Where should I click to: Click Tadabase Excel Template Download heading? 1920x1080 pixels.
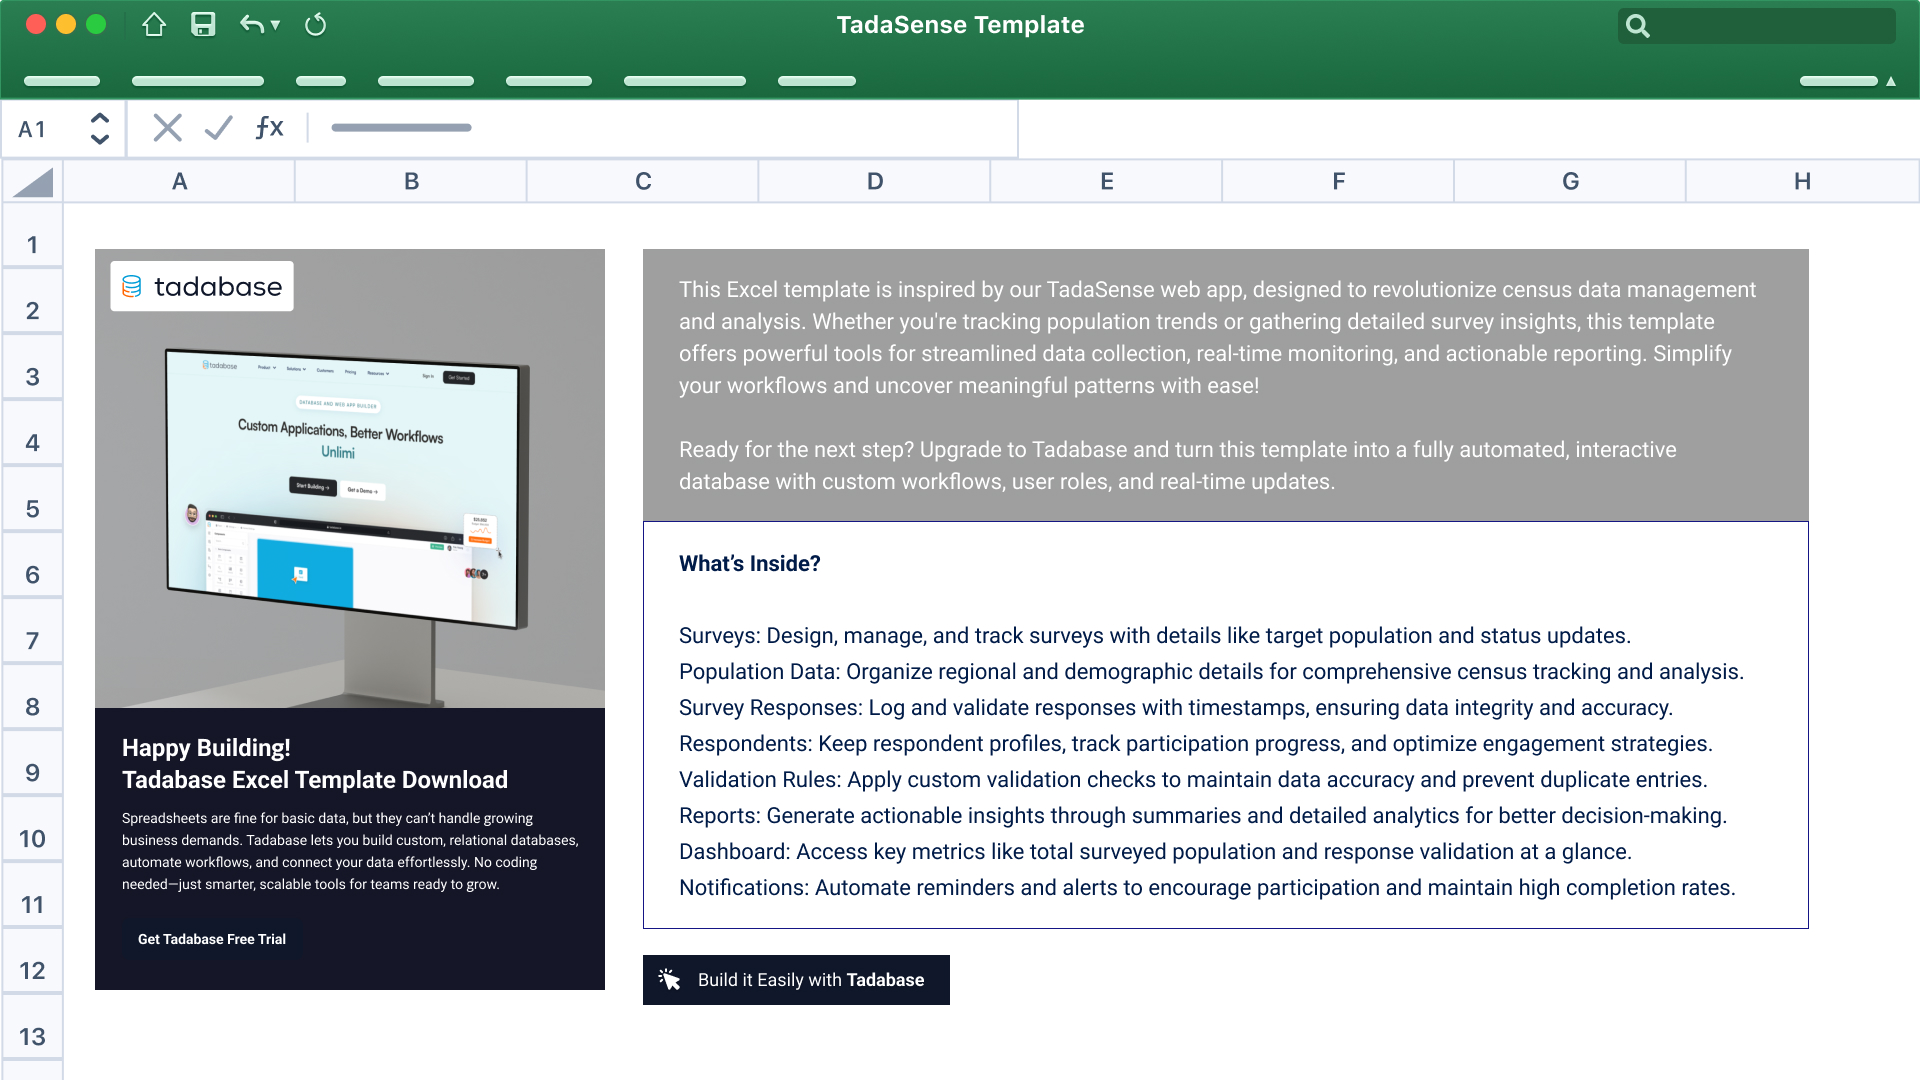315,780
